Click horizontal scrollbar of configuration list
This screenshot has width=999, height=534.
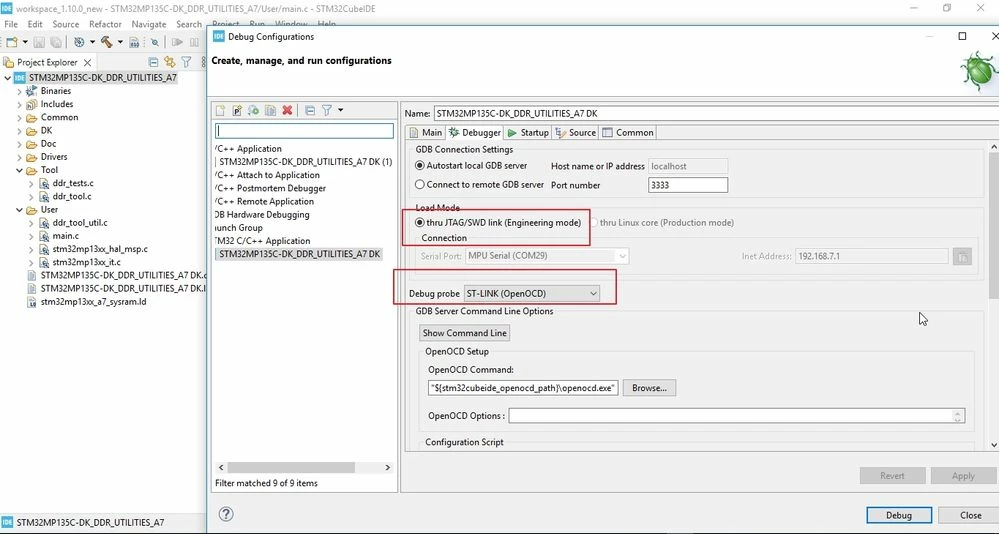(x=291, y=467)
